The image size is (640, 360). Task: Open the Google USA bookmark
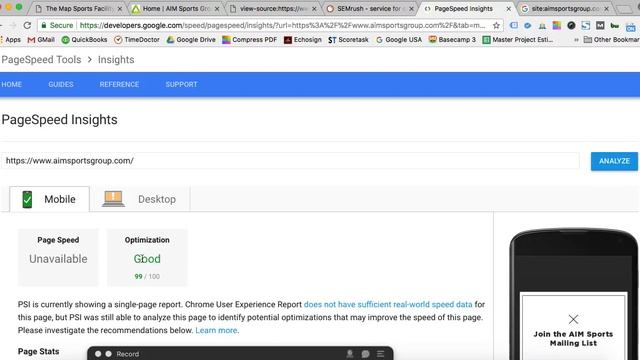[x=399, y=40]
